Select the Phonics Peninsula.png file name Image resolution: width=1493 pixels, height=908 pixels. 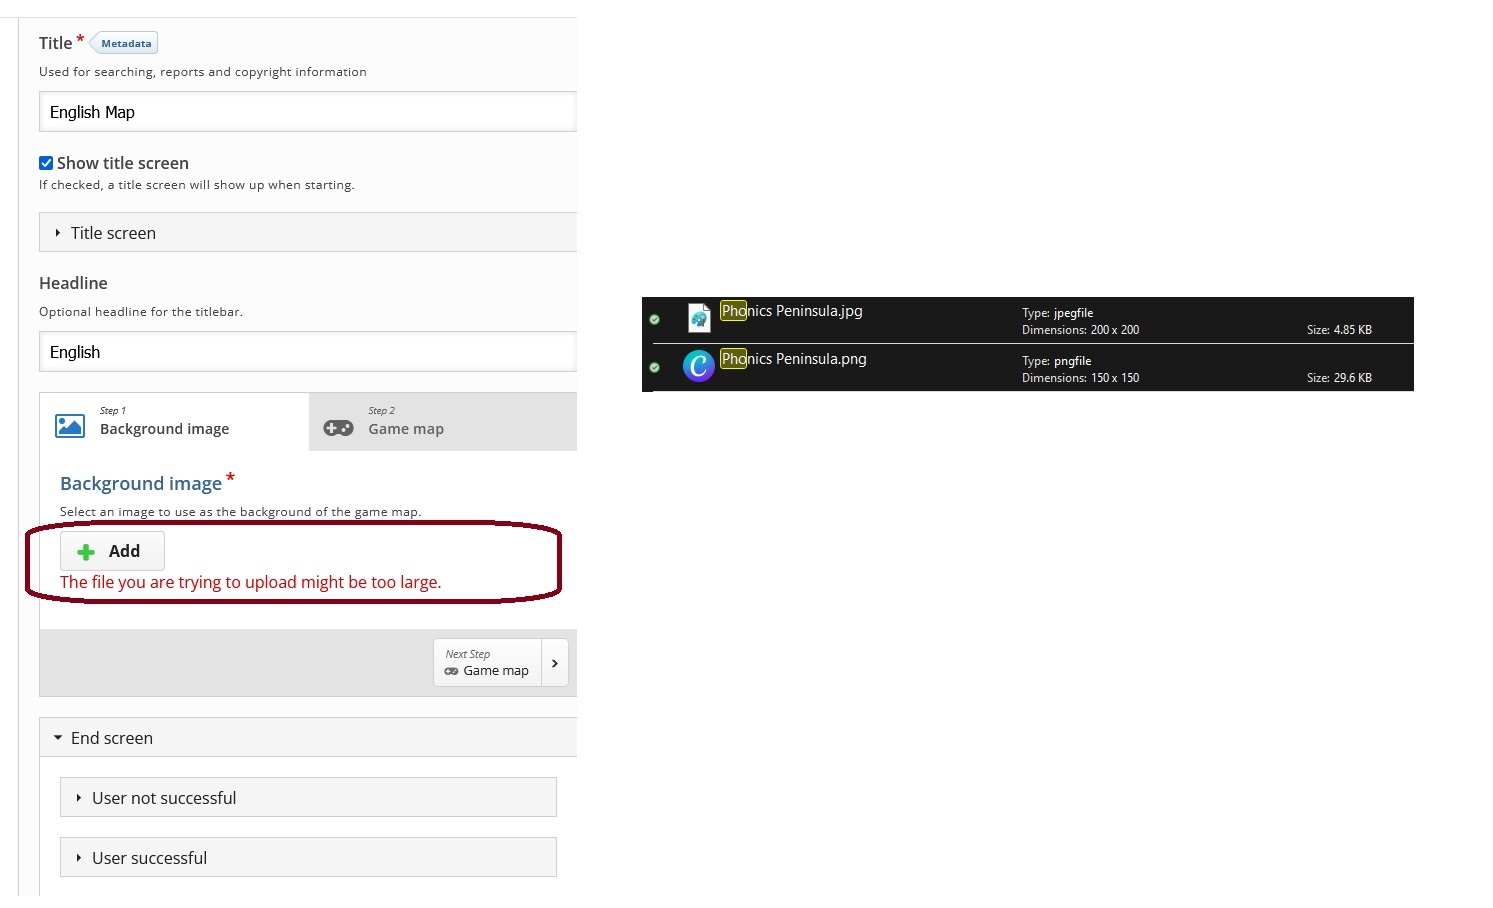coord(793,359)
